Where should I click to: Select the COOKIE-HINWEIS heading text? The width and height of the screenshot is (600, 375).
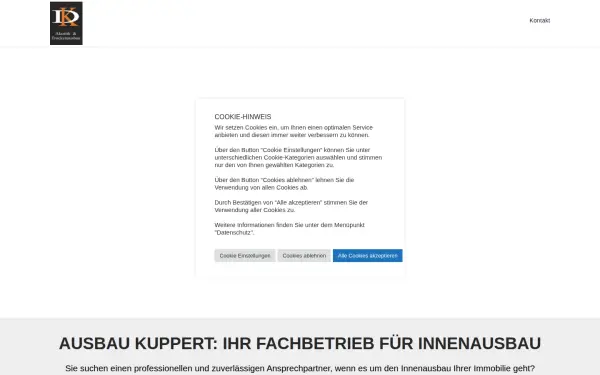(243, 117)
